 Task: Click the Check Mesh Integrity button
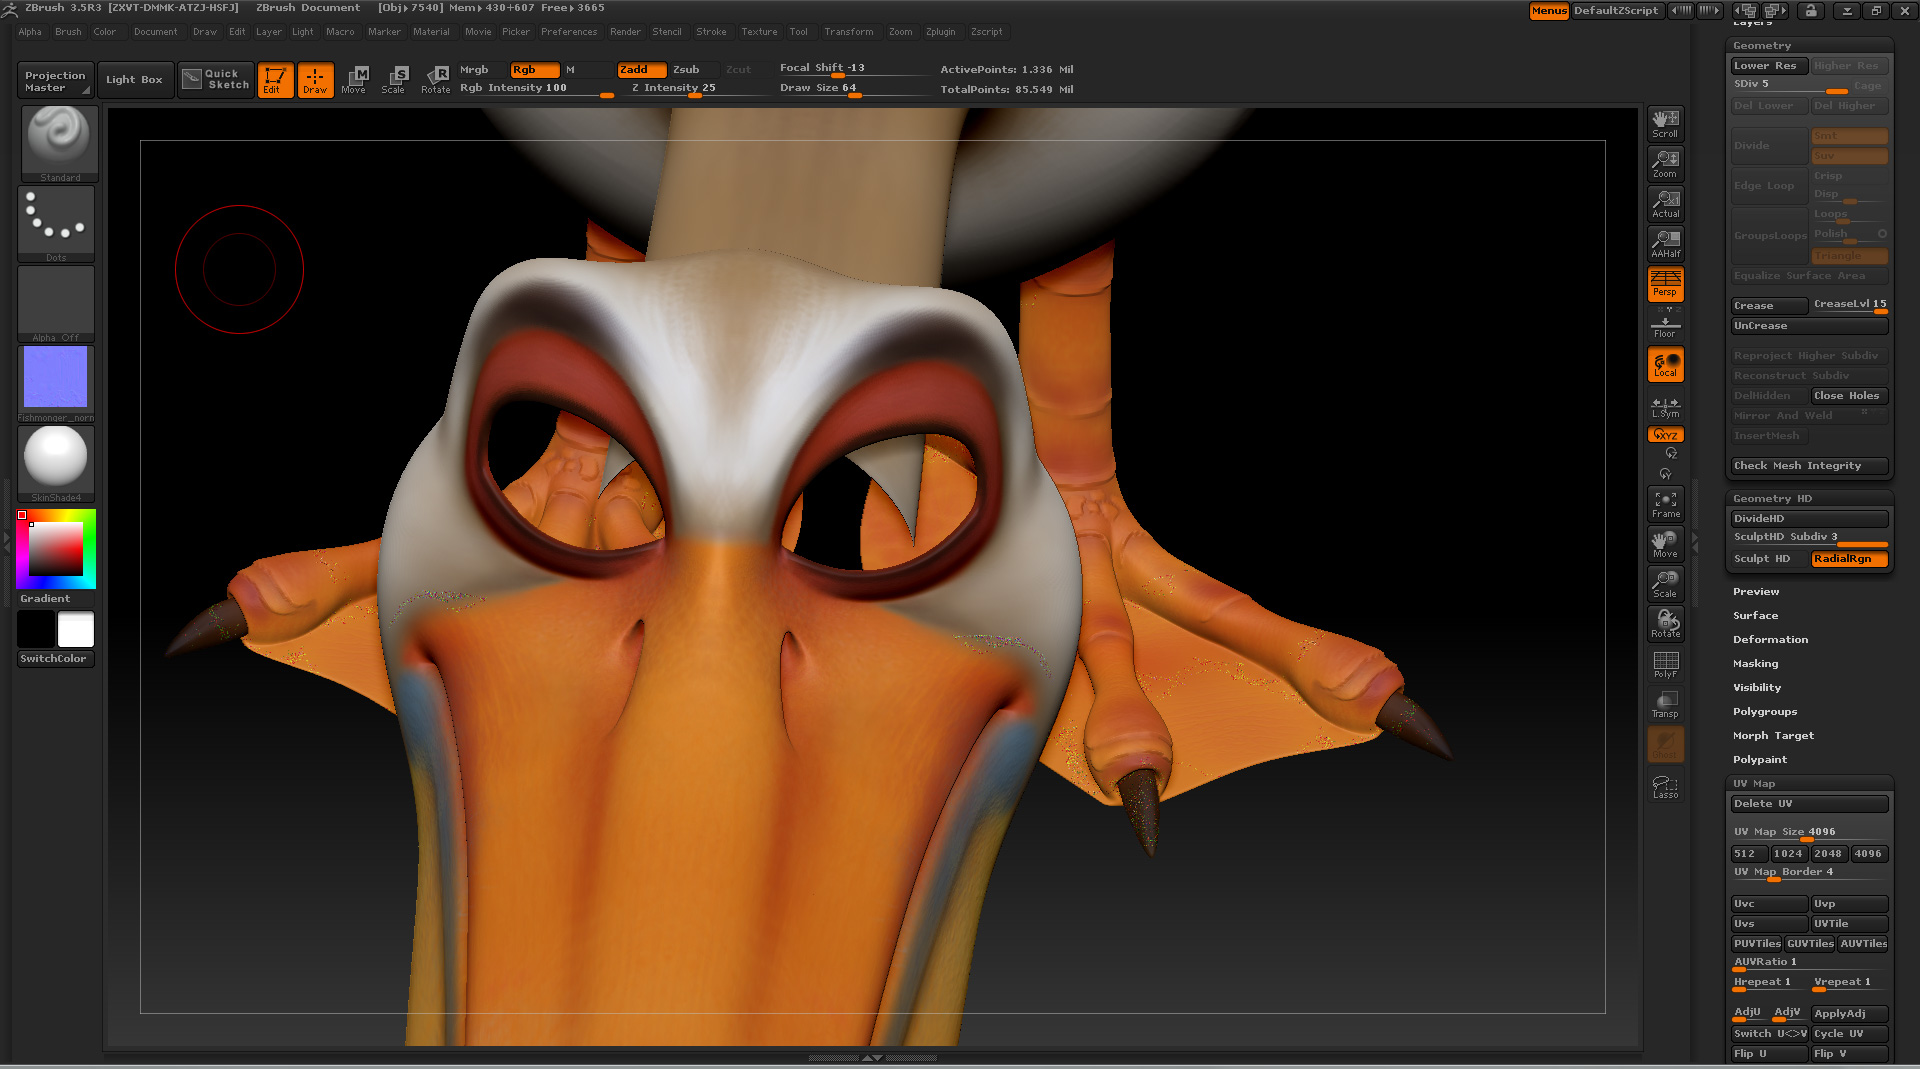(1808, 466)
